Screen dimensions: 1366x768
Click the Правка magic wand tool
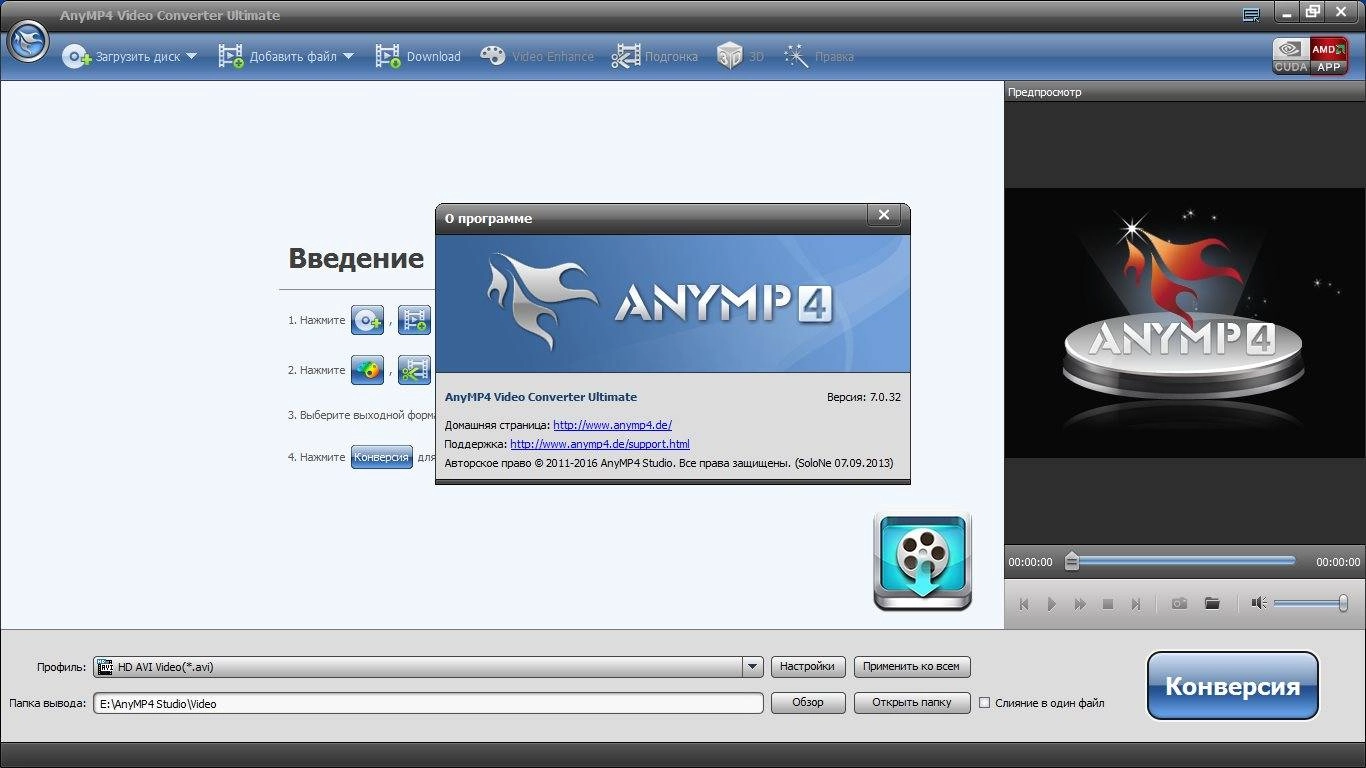(x=819, y=57)
